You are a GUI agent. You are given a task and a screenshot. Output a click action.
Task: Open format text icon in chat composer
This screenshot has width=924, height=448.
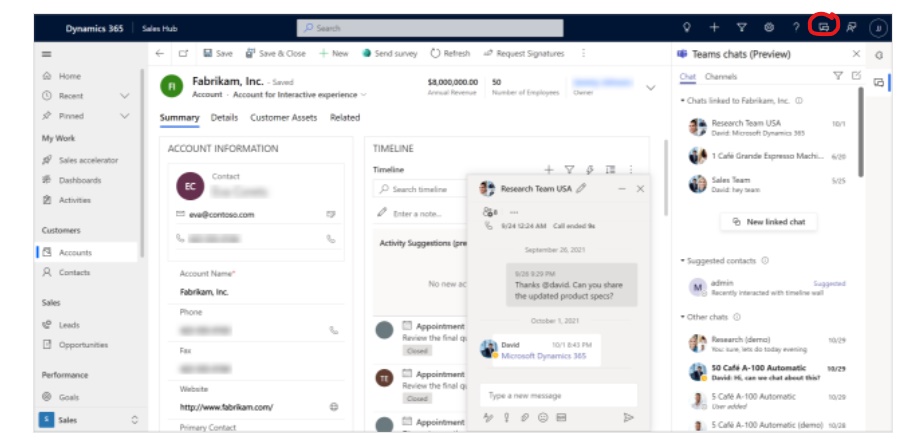tap(489, 417)
